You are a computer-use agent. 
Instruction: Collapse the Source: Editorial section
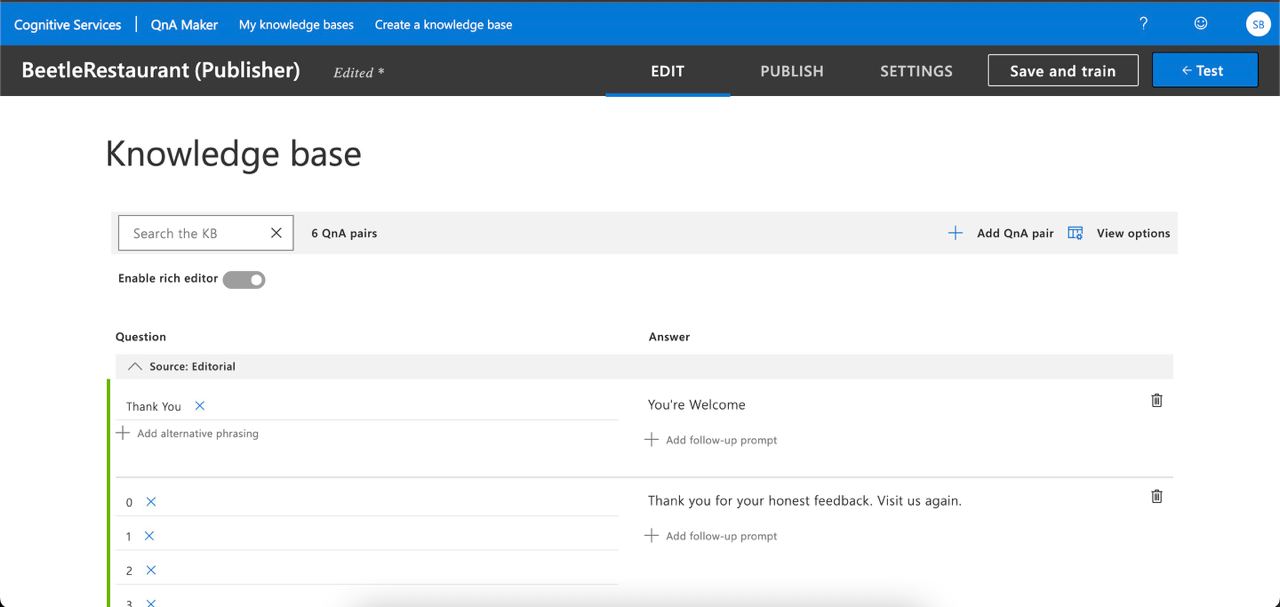click(x=135, y=367)
